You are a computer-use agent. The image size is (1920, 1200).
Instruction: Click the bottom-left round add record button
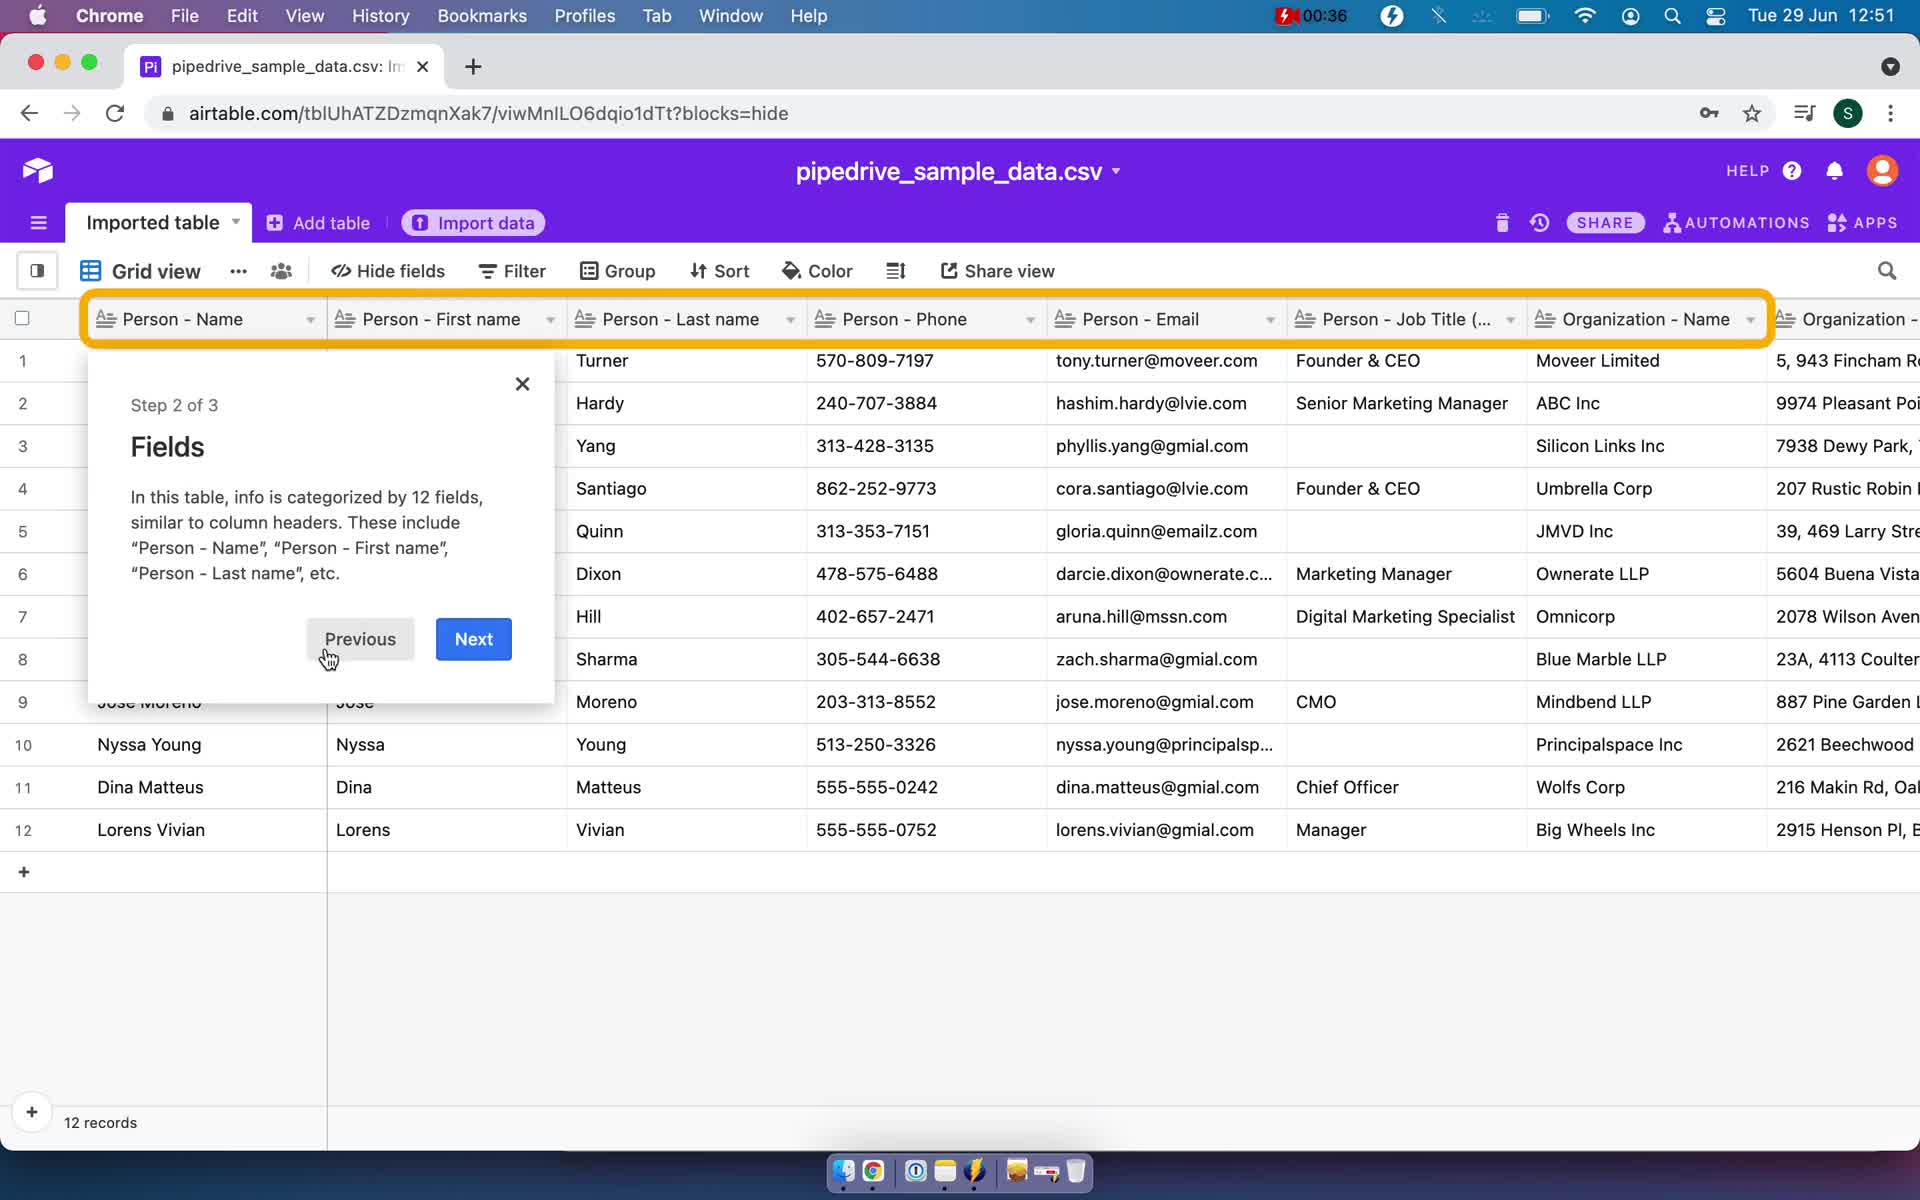point(32,1112)
